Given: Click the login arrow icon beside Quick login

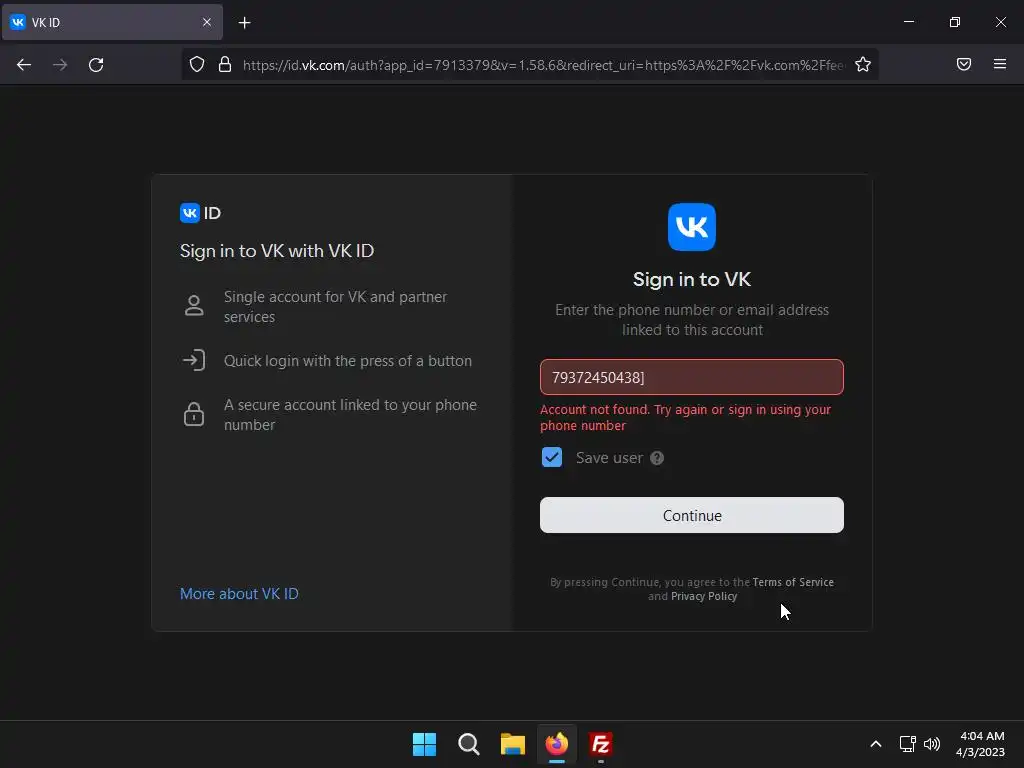Looking at the screenshot, I should tap(194, 360).
